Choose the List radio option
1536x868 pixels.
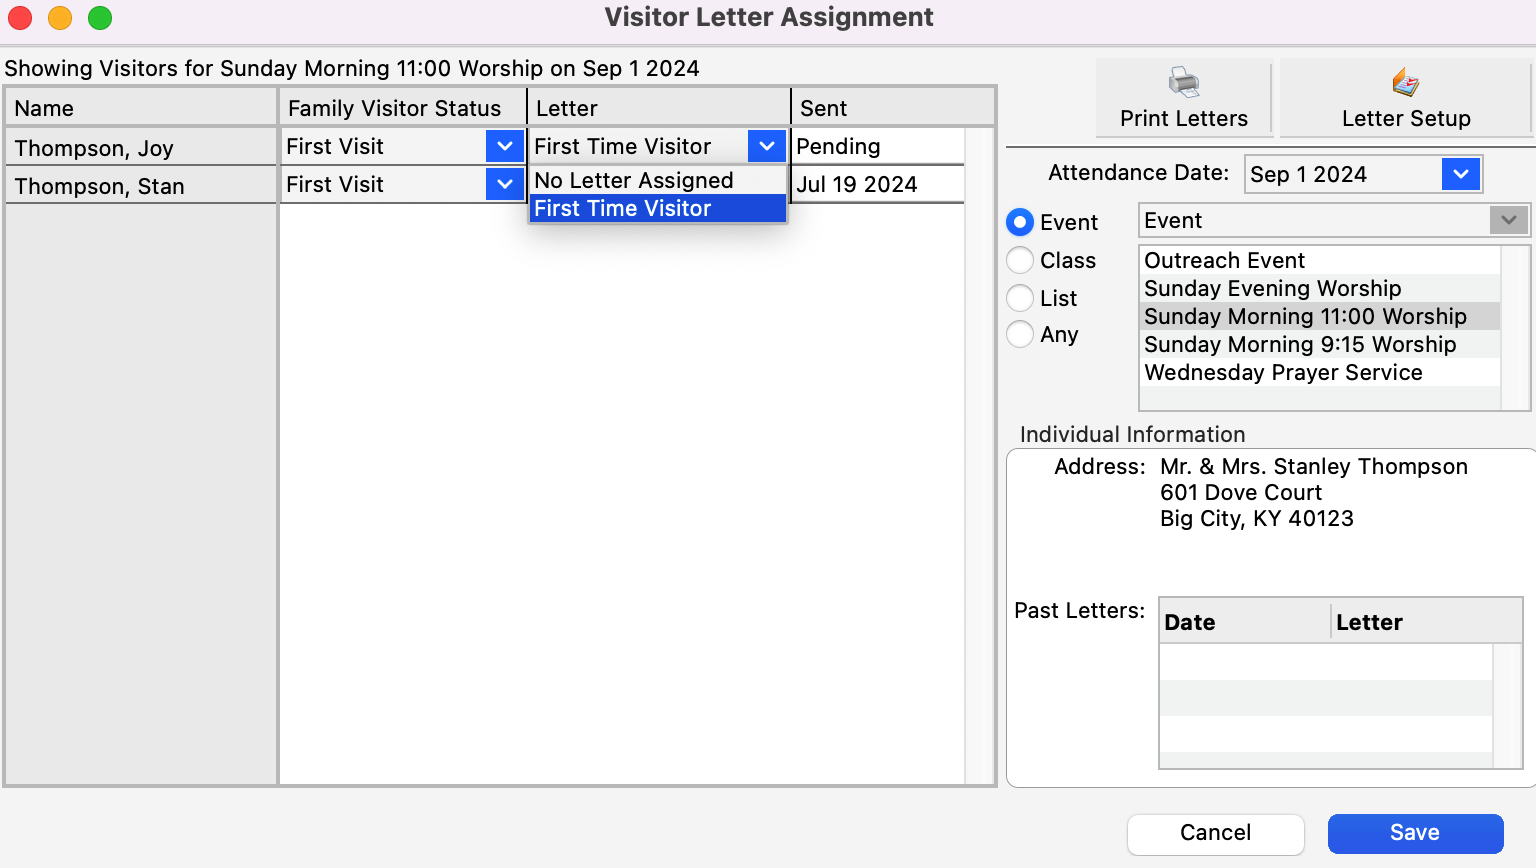(1020, 298)
